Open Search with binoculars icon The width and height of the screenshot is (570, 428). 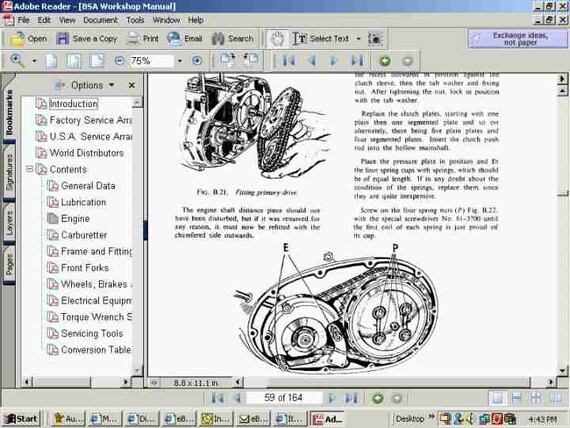(x=232, y=39)
